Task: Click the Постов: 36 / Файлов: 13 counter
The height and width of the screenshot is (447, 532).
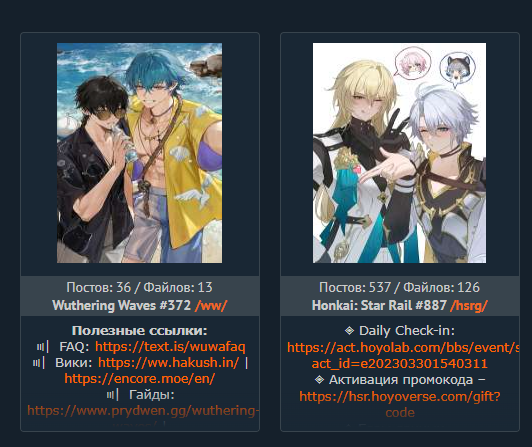Action: [x=139, y=287]
